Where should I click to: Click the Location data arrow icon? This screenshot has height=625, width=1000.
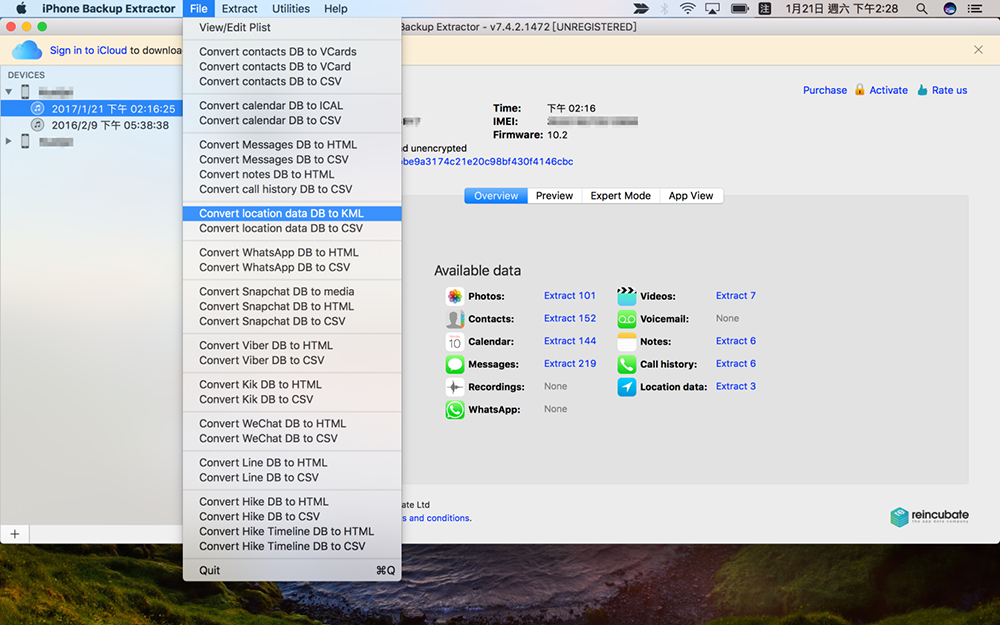(626, 387)
